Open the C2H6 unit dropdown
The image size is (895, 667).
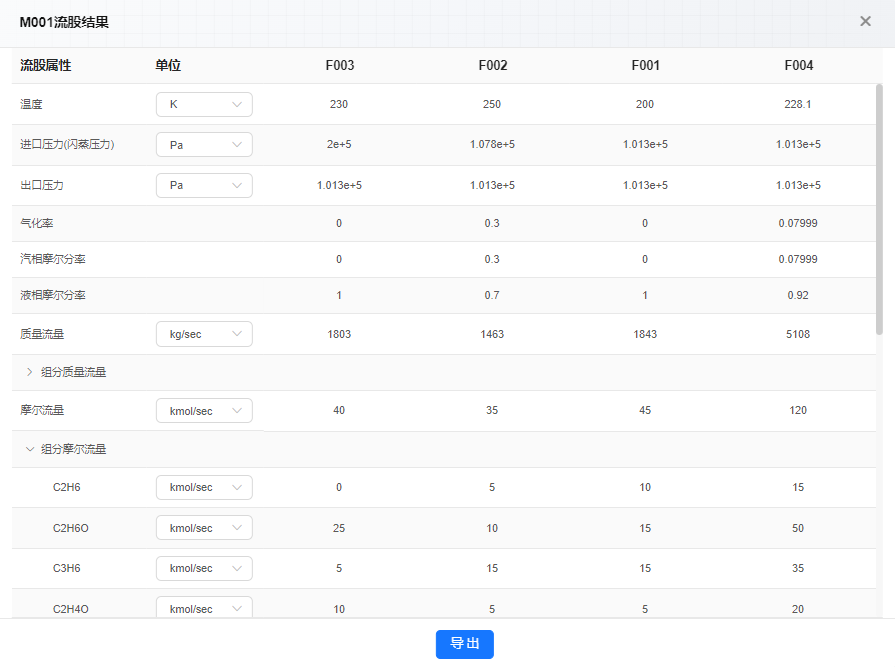point(204,487)
